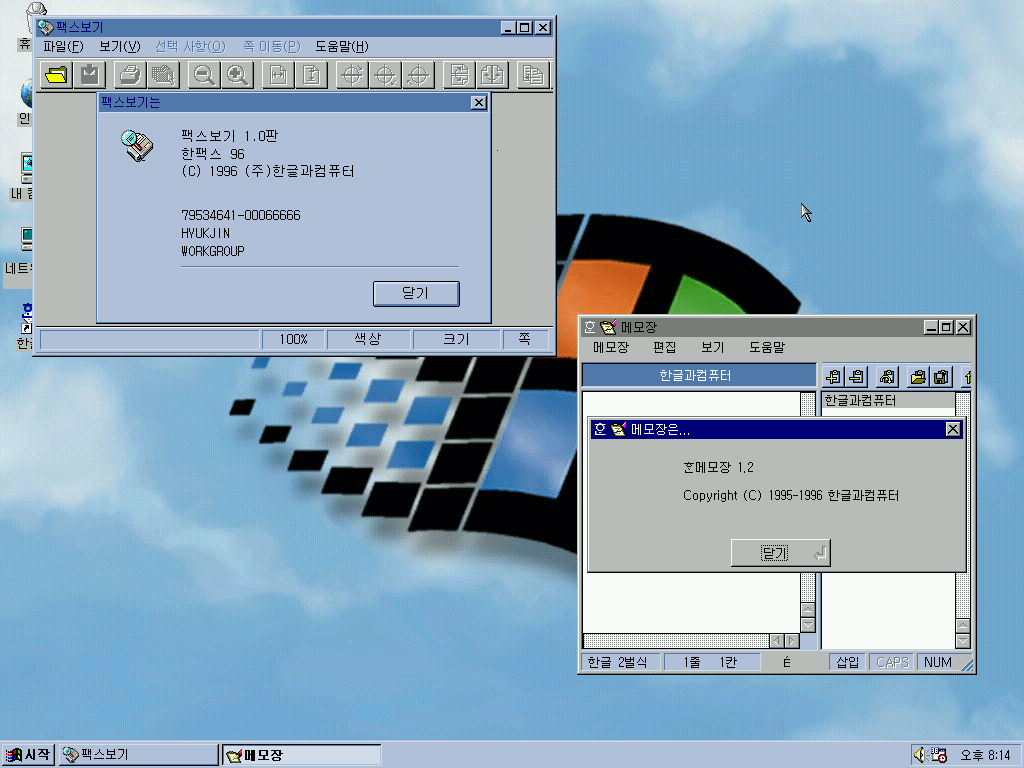Click the remove memo minus icon in 메모장
1024x768 pixels.
point(856,377)
